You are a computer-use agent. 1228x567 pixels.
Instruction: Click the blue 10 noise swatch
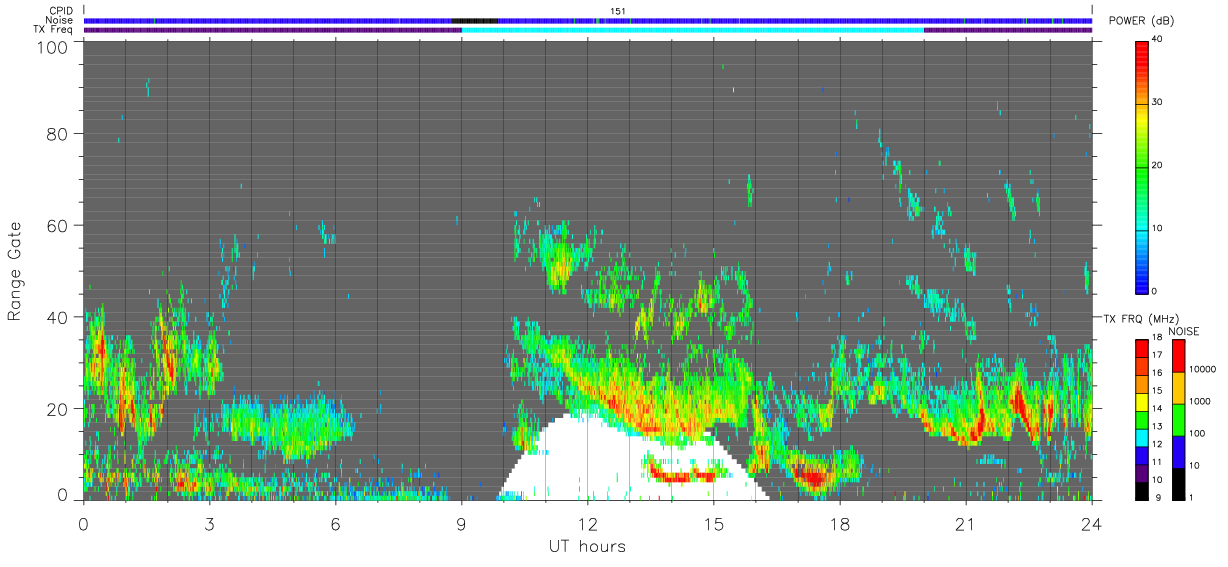[x=1178, y=452]
